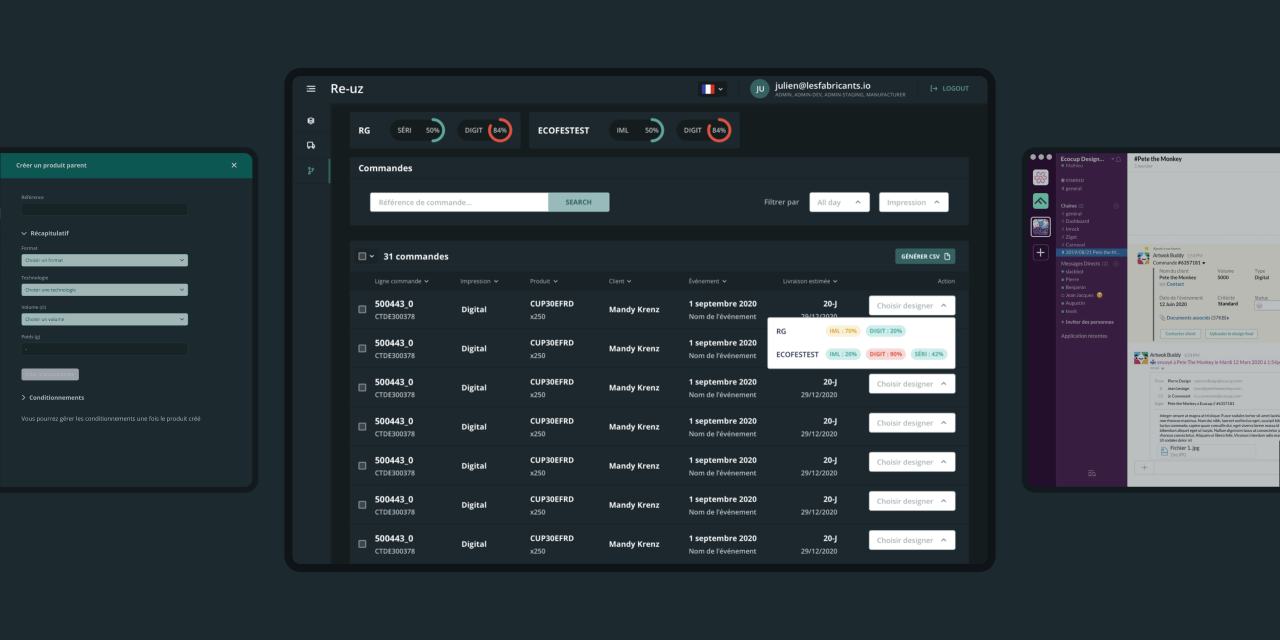Screen dimensions: 1280x640
Task: Open the Dashboard channel in Slack
Action: pos(1076,221)
